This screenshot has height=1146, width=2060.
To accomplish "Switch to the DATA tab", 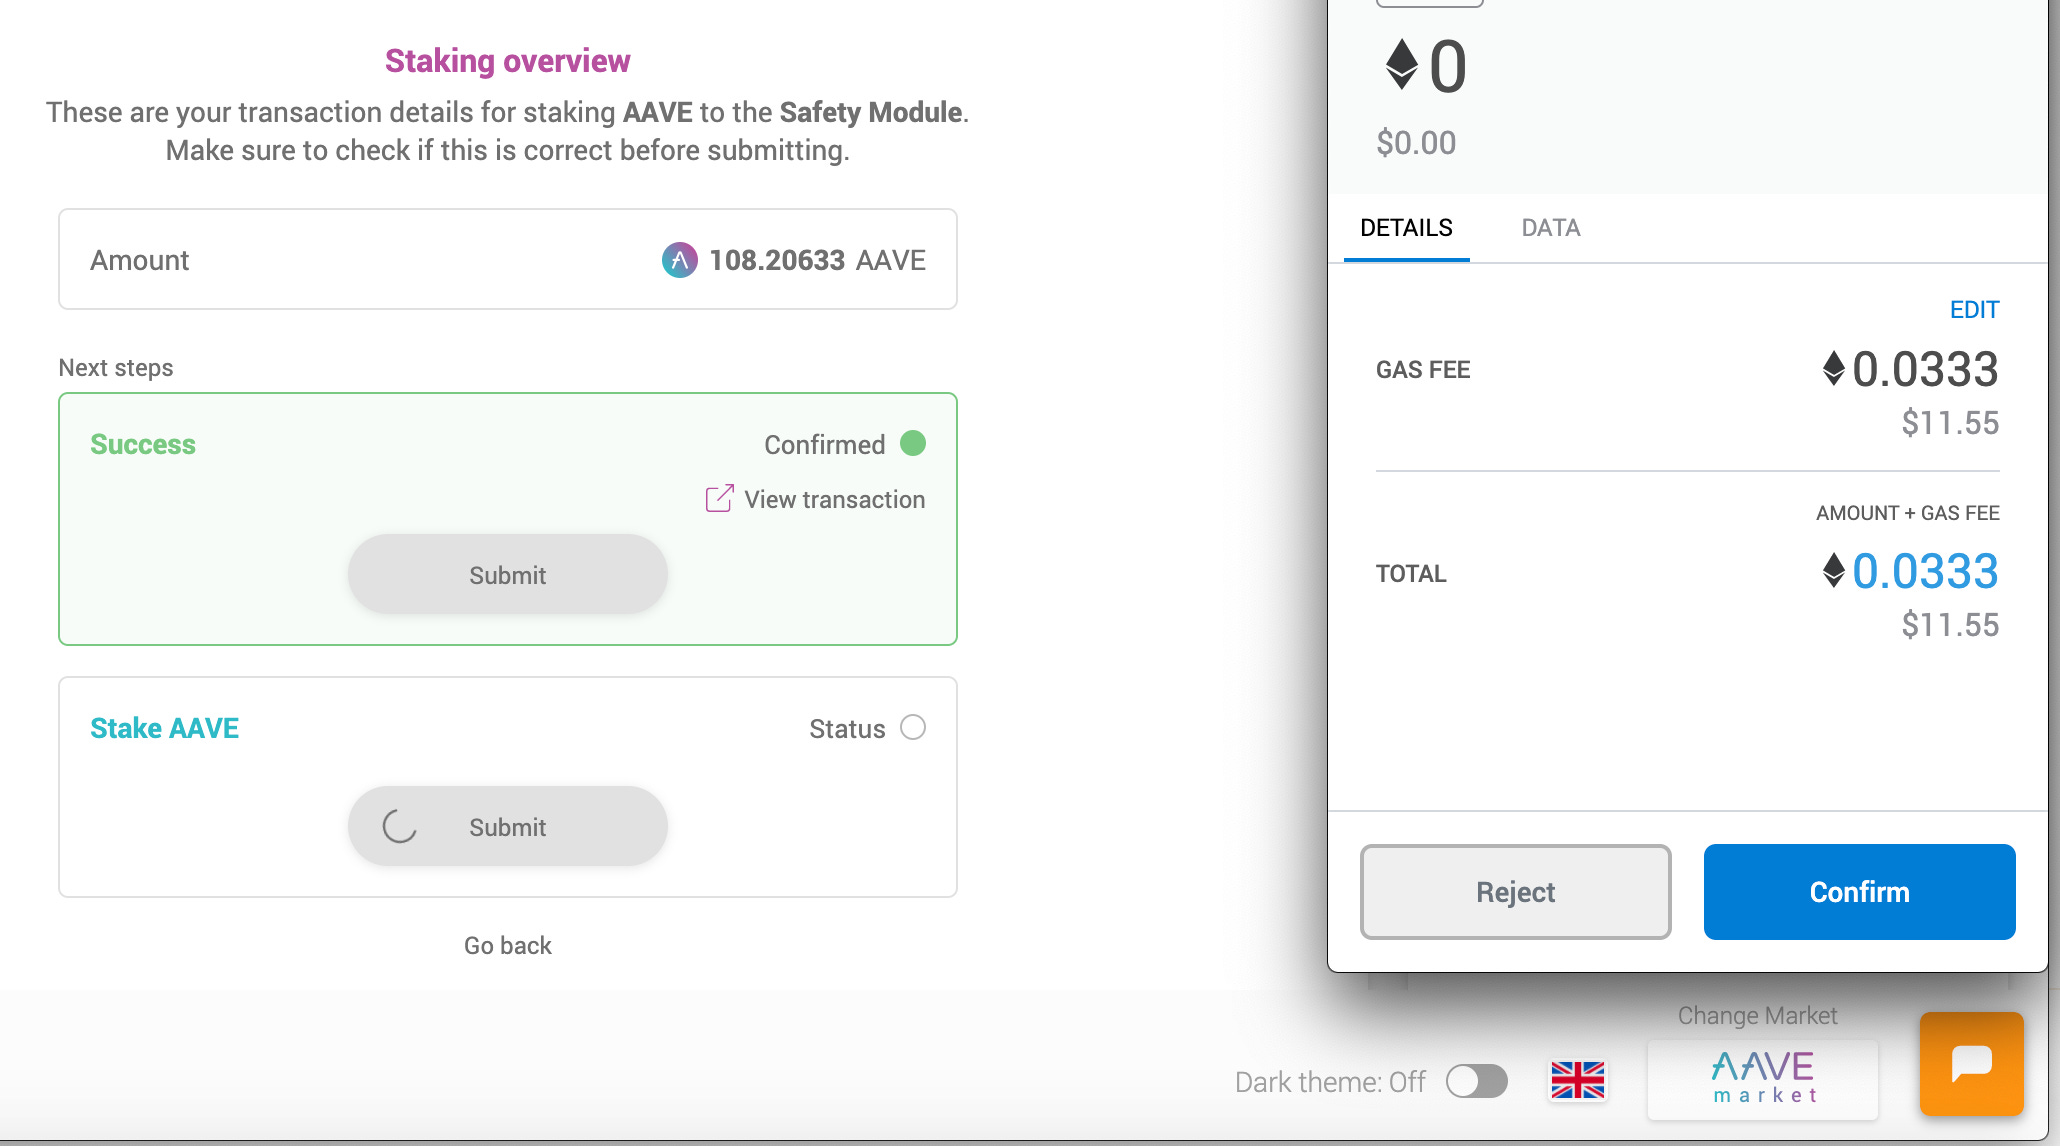I will [1550, 228].
